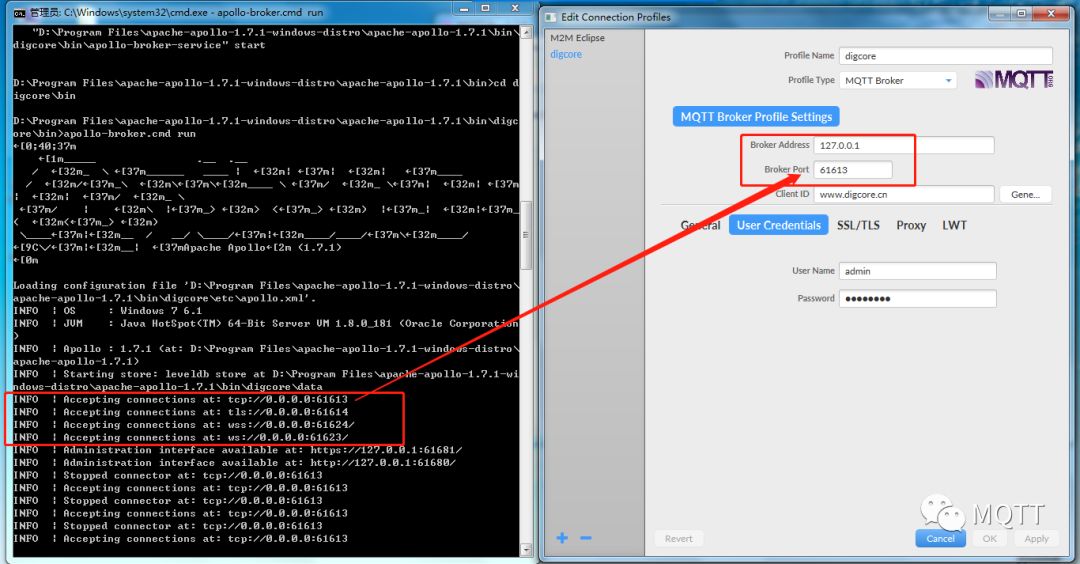Click the wss://0.0.0.0:61624/ text in cmd
This screenshot has width=1080, height=564.
pyautogui.click(x=291, y=425)
